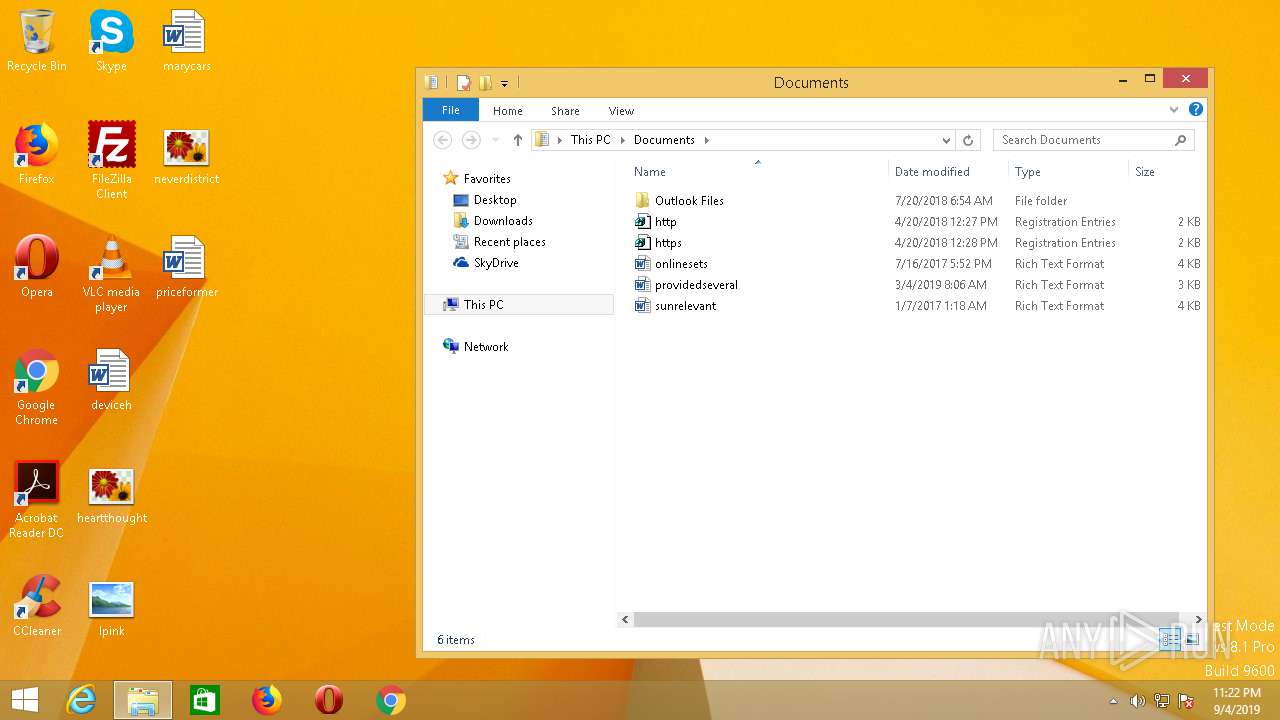Open the Windows Store taskbar icon
The height and width of the screenshot is (720, 1280).
click(205, 700)
